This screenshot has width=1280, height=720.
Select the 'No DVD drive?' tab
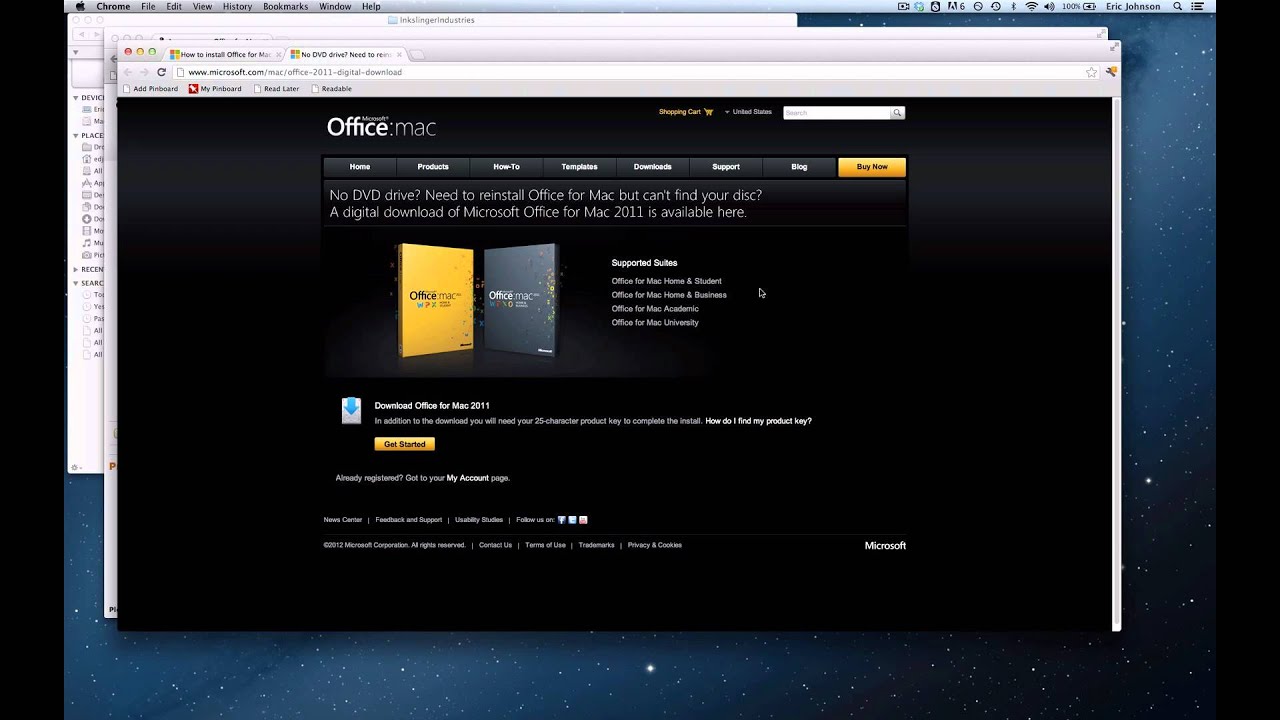(346, 54)
